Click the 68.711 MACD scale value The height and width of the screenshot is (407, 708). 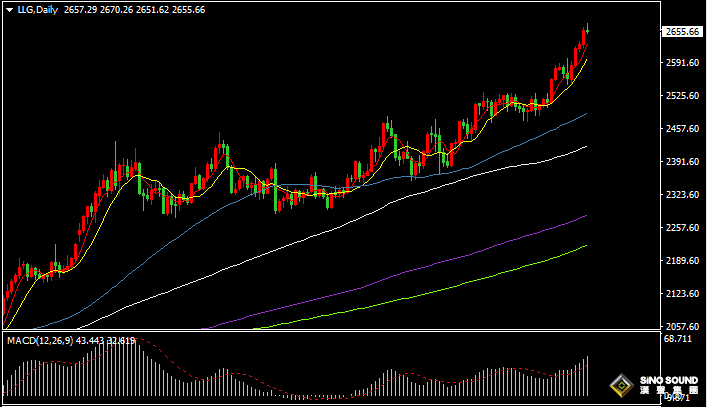[677, 340]
